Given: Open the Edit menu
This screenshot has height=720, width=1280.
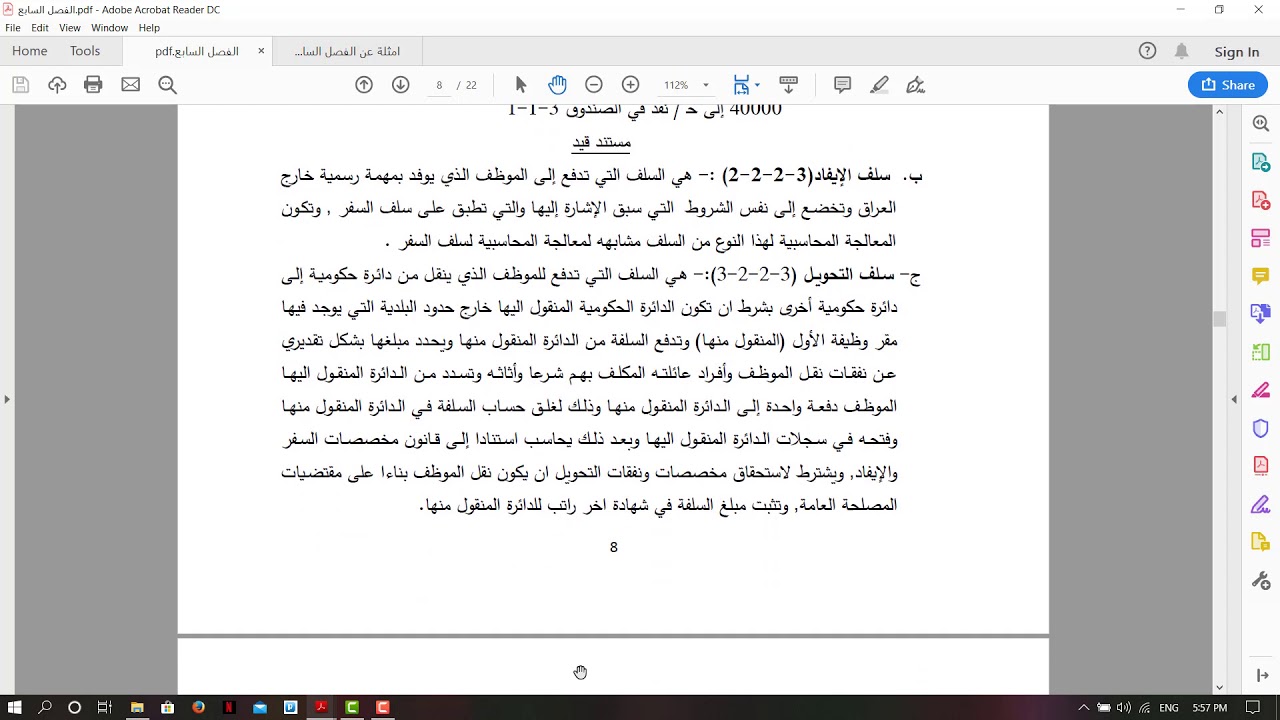Looking at the screenshot, I should (40, 28).
